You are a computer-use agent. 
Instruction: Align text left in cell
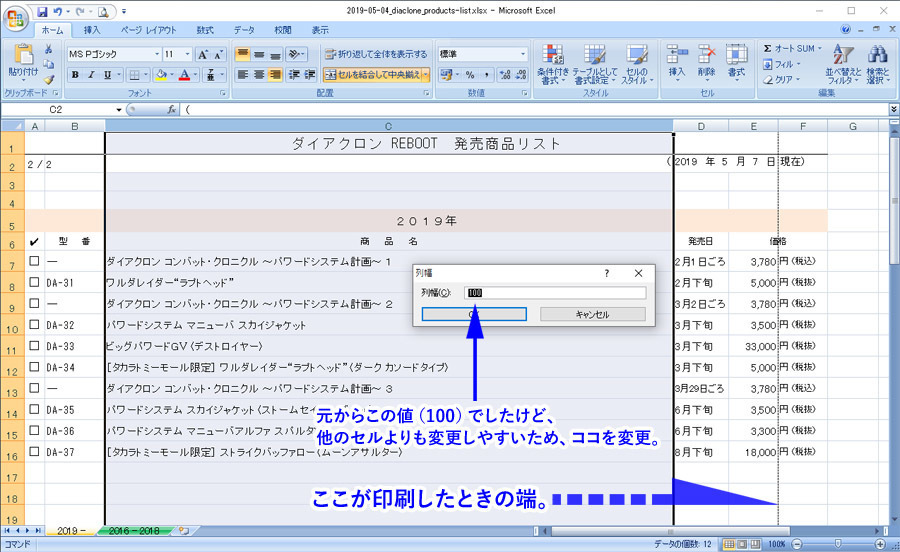click(x=243, y=75)
